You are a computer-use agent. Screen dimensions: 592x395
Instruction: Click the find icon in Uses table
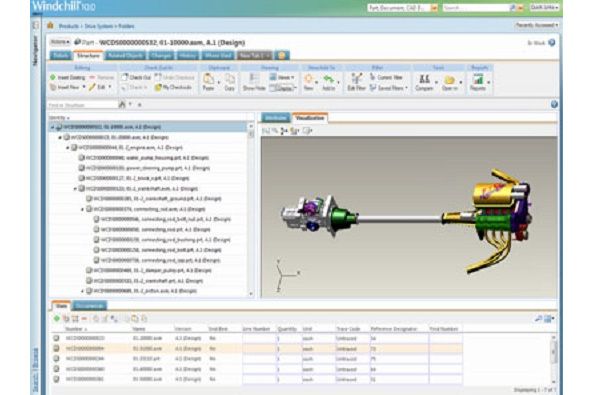(538, 319)
